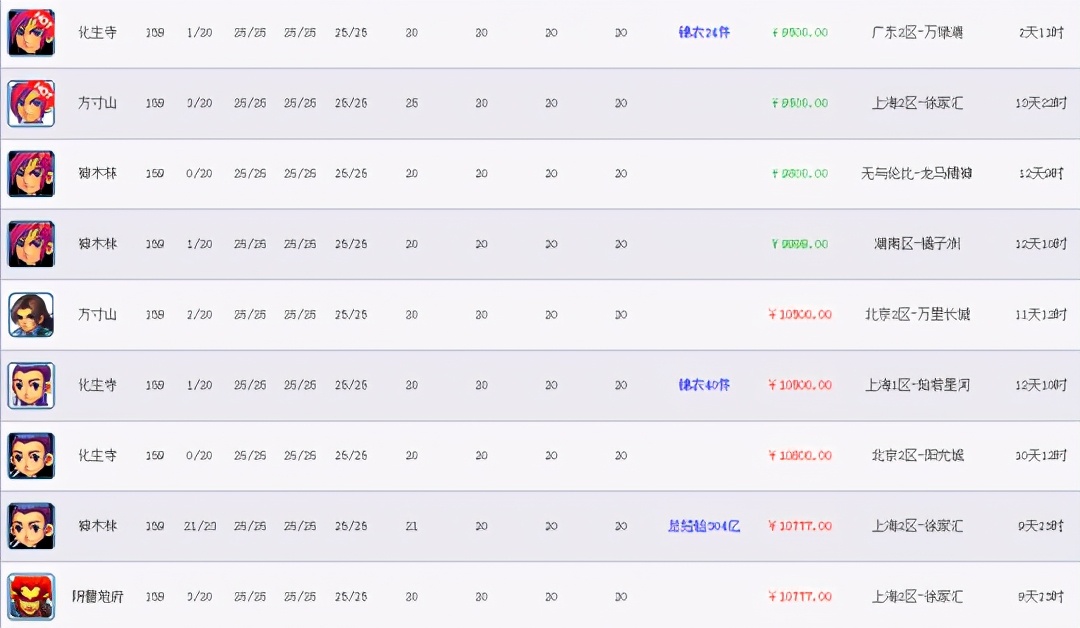This screenshot has width=1080, height=628.
Task: Click the 159 level value in third row
Action: (x=154, y=173)
